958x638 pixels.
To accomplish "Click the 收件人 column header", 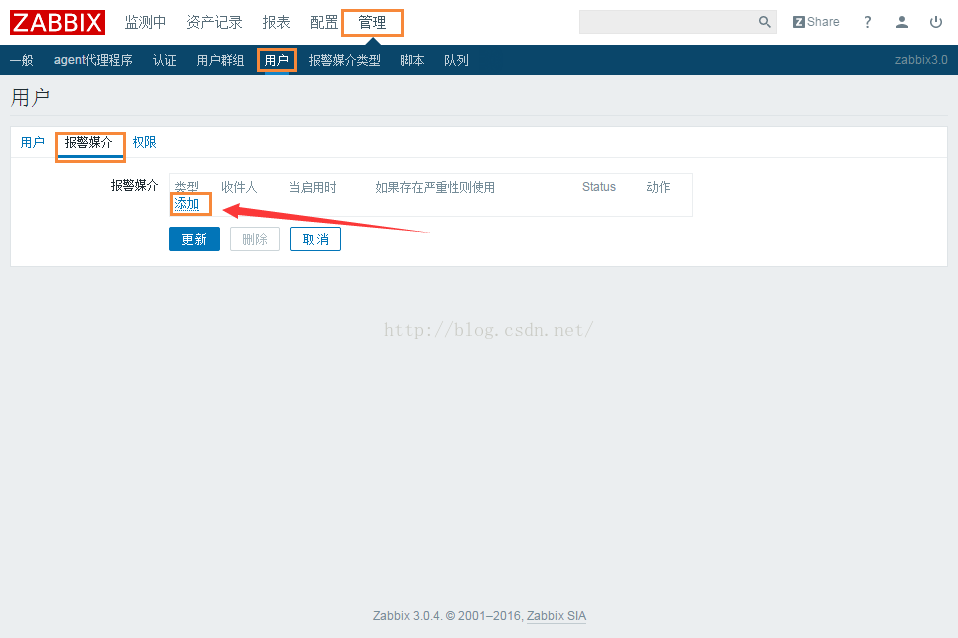I will pyautogui.click(x=239, y=187).
